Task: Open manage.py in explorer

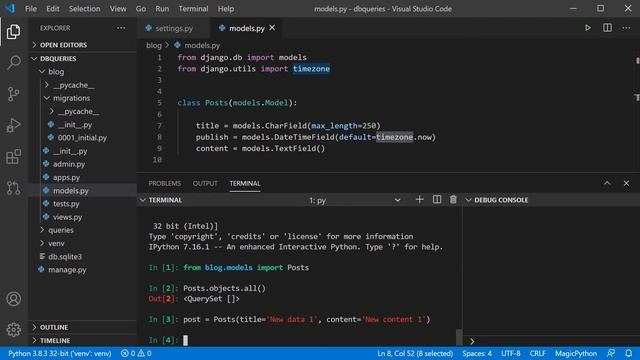Action: (x=67, y=270)
